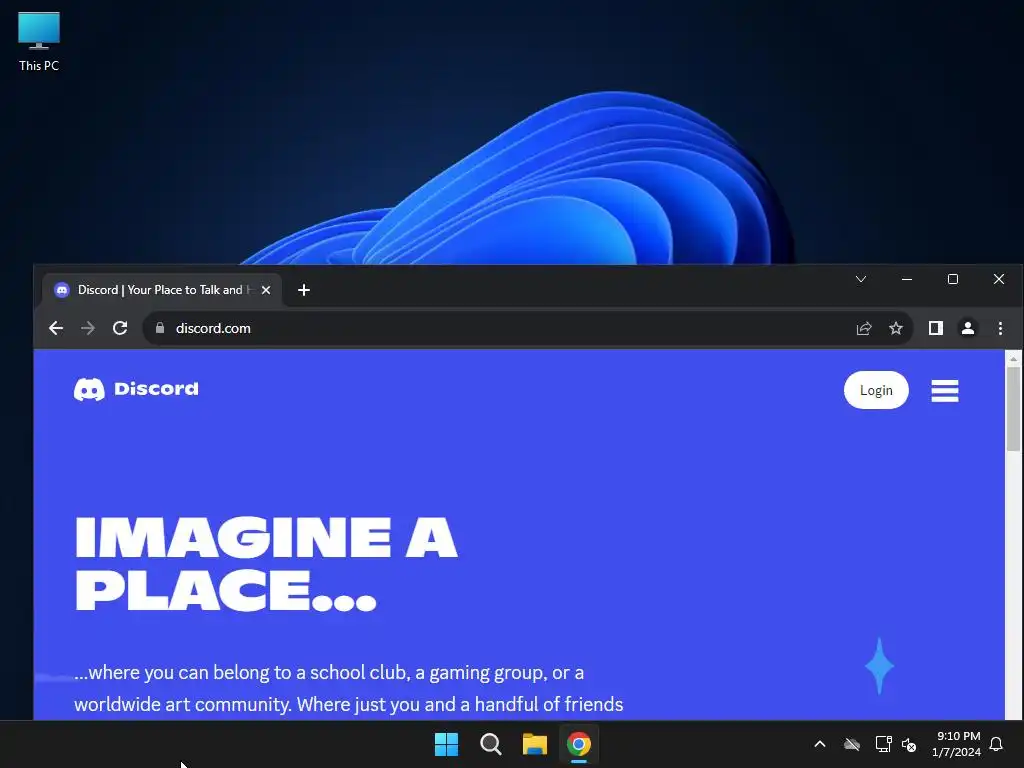Open the hamburger menu on Discord page
Image resolution: width=1024 pixels, height=768 pixels.
point(944,391)
